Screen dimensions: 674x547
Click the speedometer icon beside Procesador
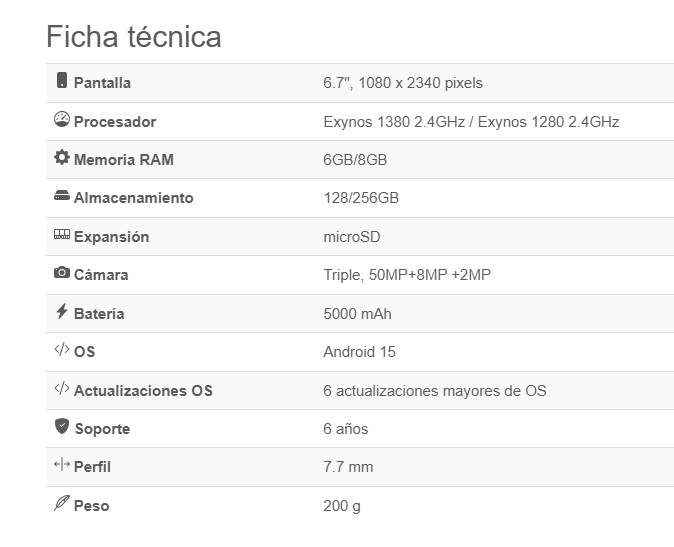[62, 119]
